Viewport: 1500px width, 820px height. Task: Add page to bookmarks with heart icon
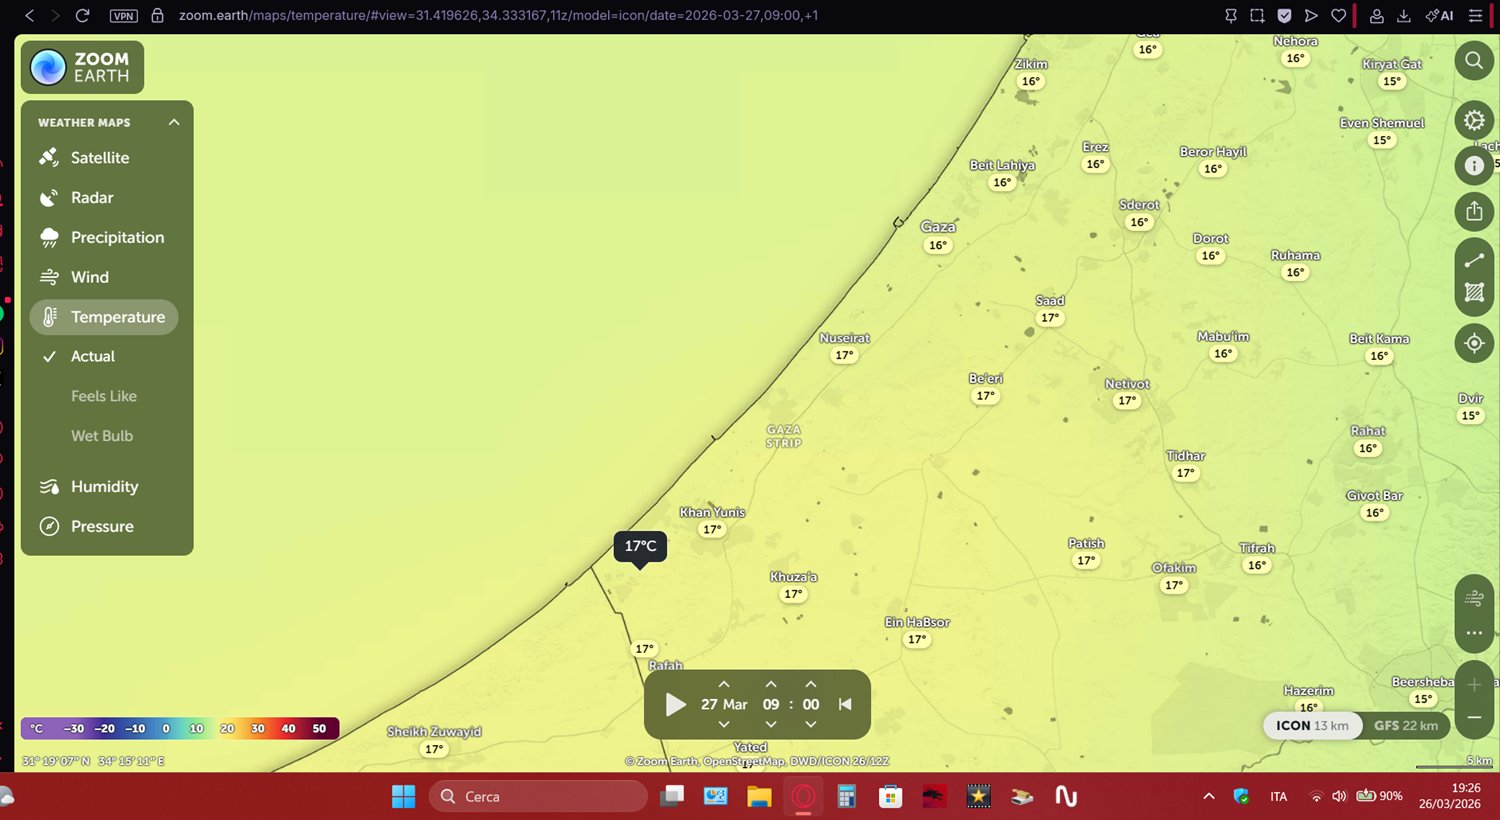click(x=1338, y=15)
